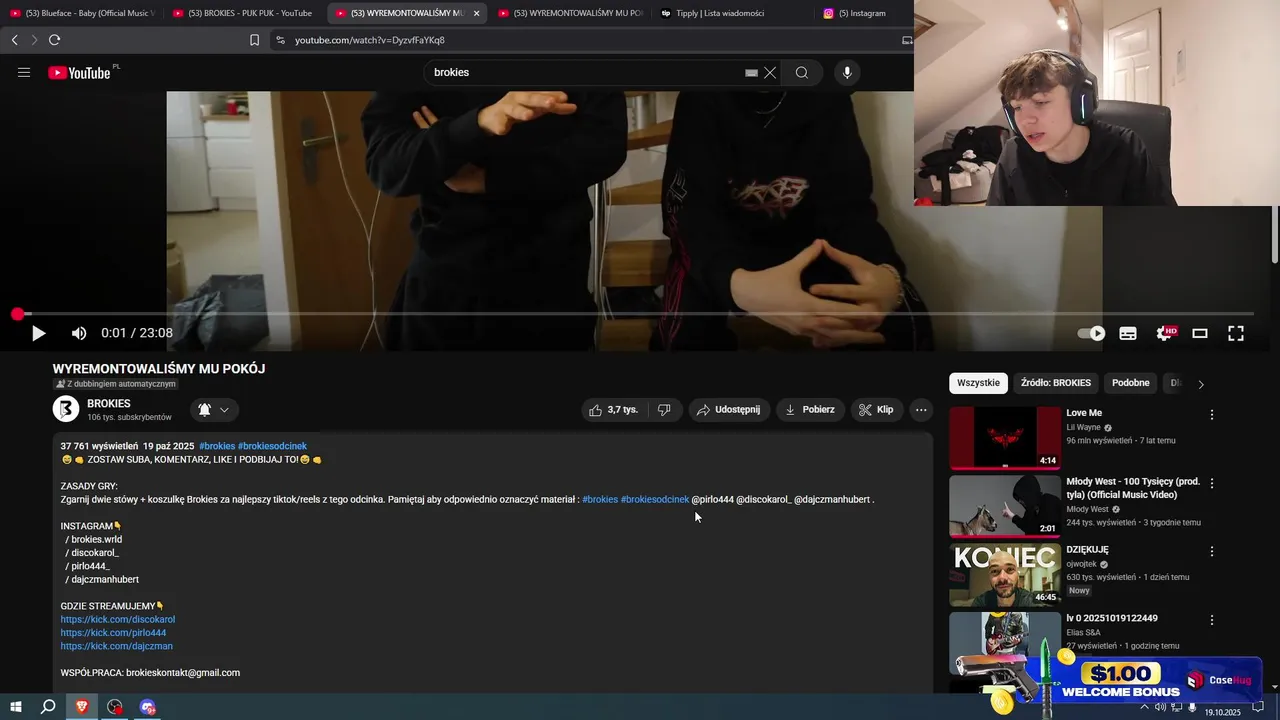Open the Love Me video thumbnail
Screen dimensions: 1280x720
coord(1005,437)
